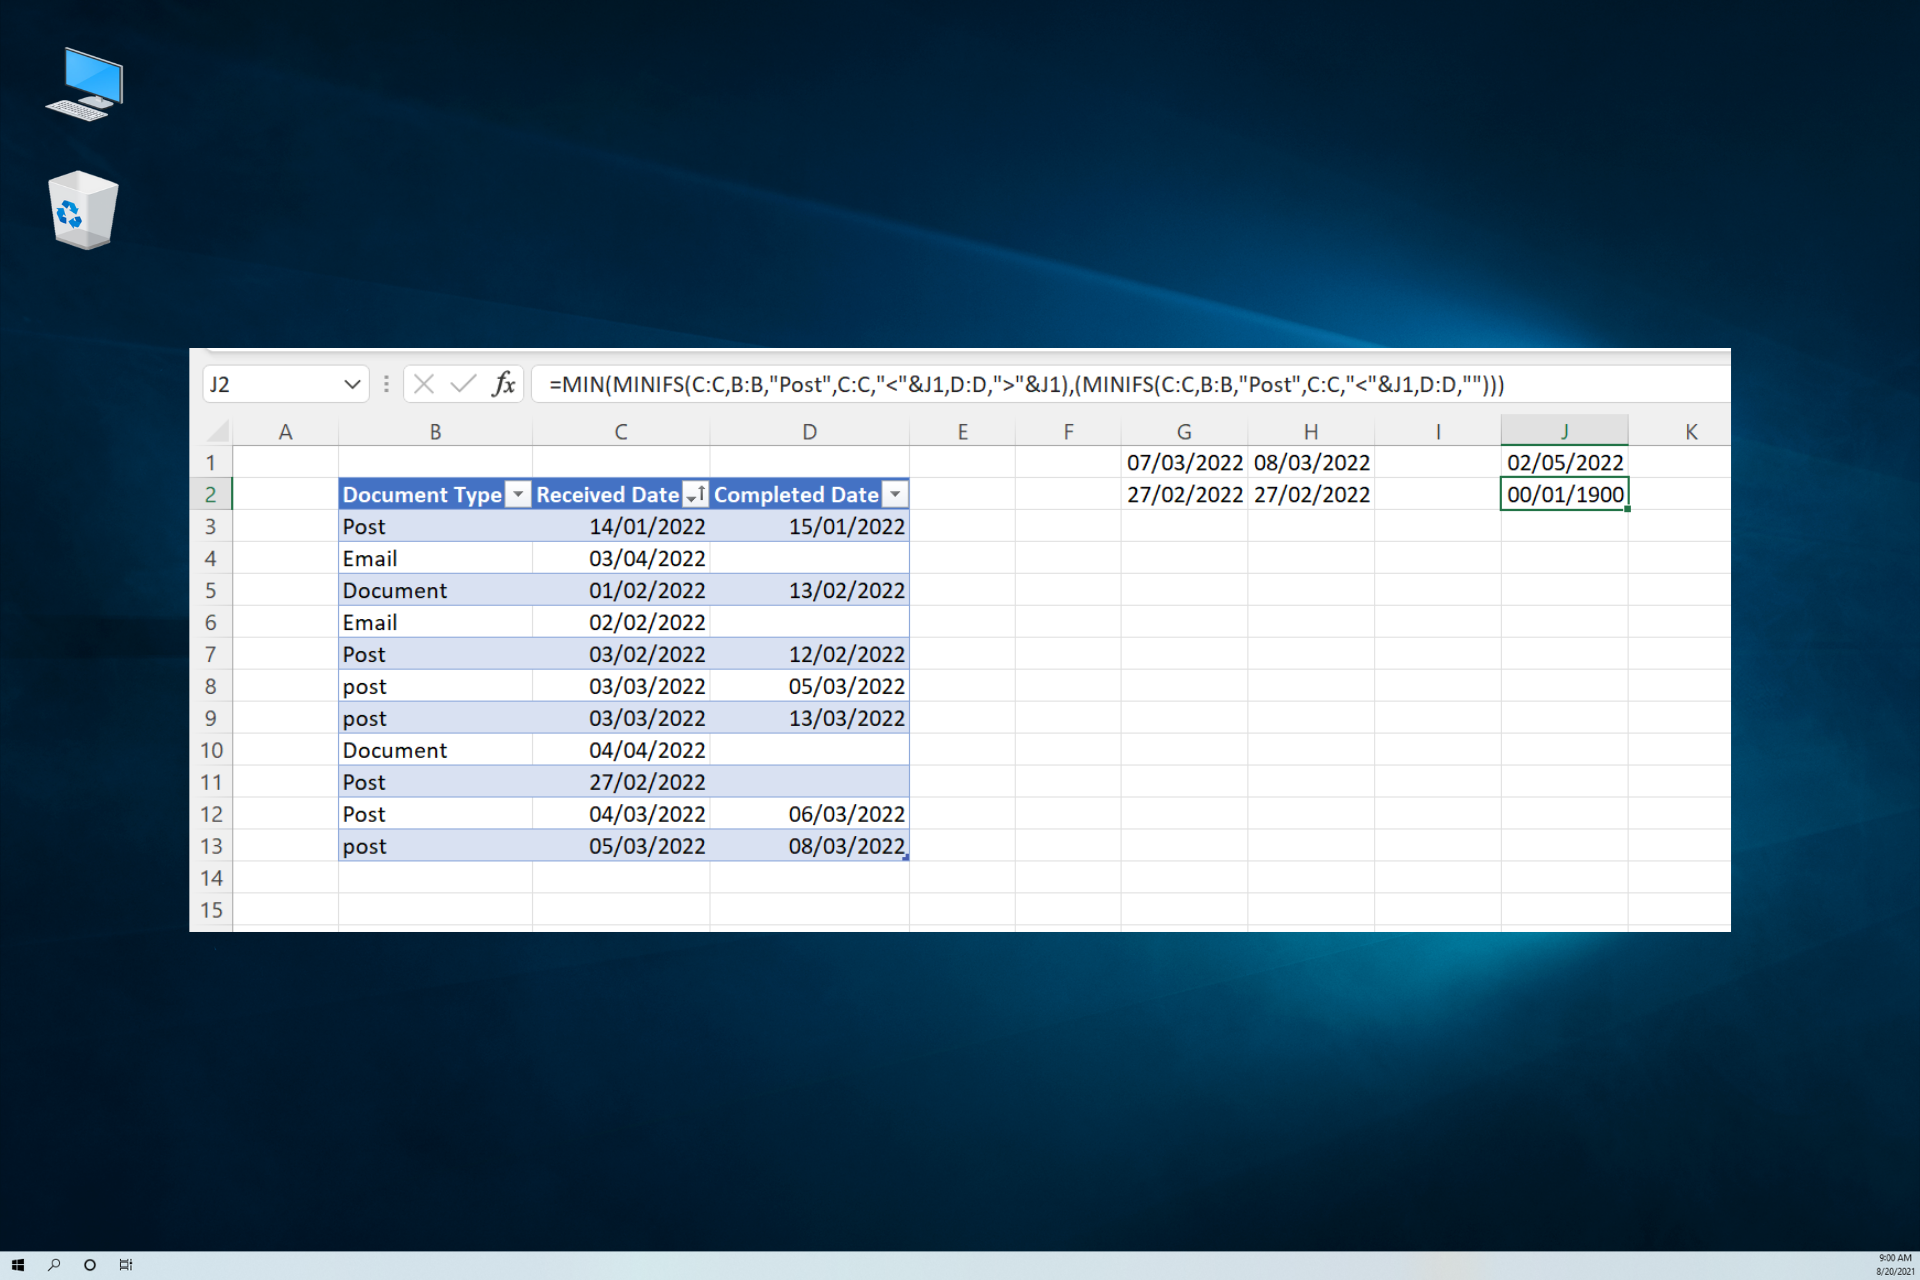Select row 1 header

pos(211,462)
